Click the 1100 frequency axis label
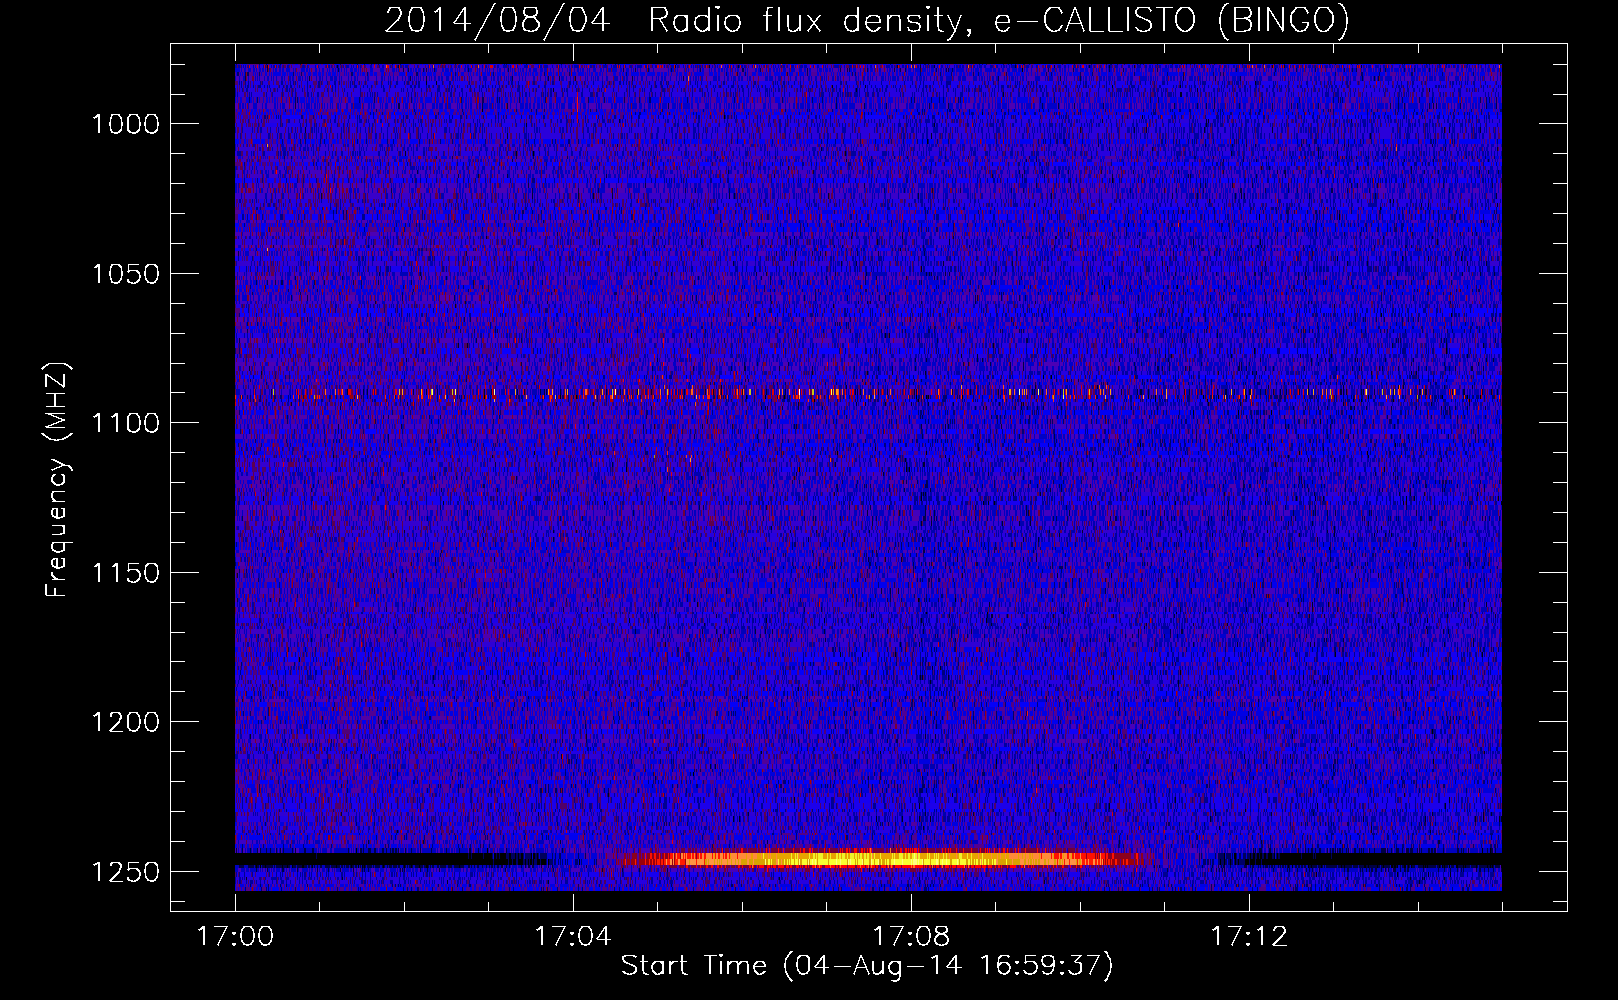The width and height of the screenshot is (1618, 1000). [x=125, y=423]
